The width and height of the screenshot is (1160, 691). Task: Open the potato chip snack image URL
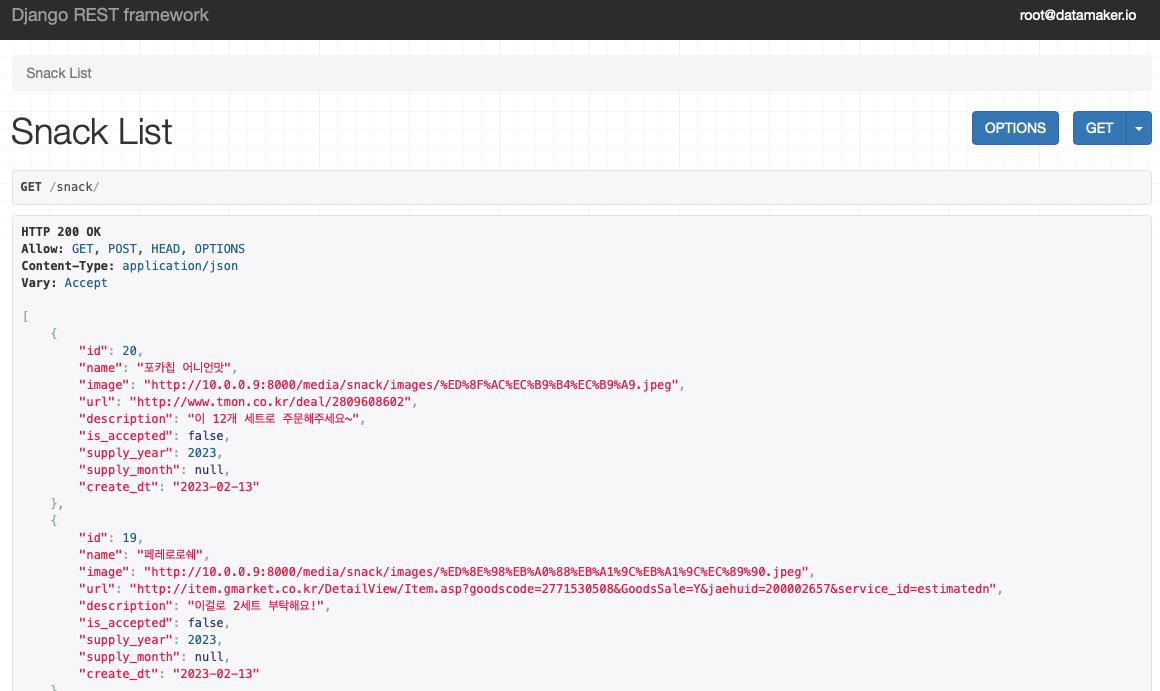411,385
